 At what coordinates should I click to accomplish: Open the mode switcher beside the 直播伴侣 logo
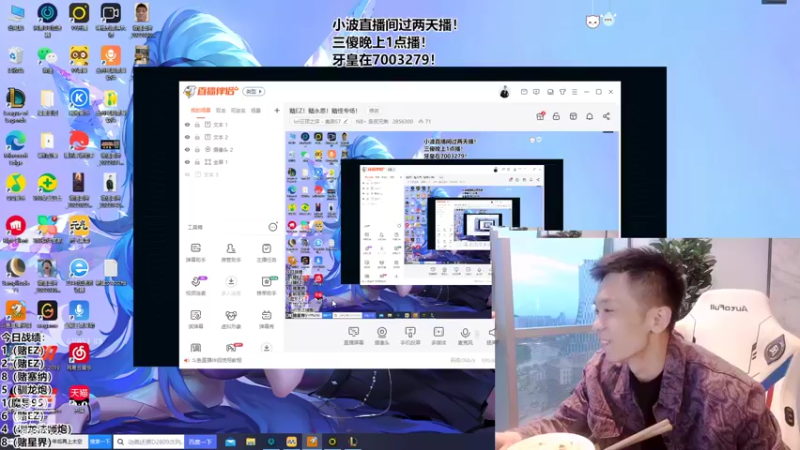point(254,92)
